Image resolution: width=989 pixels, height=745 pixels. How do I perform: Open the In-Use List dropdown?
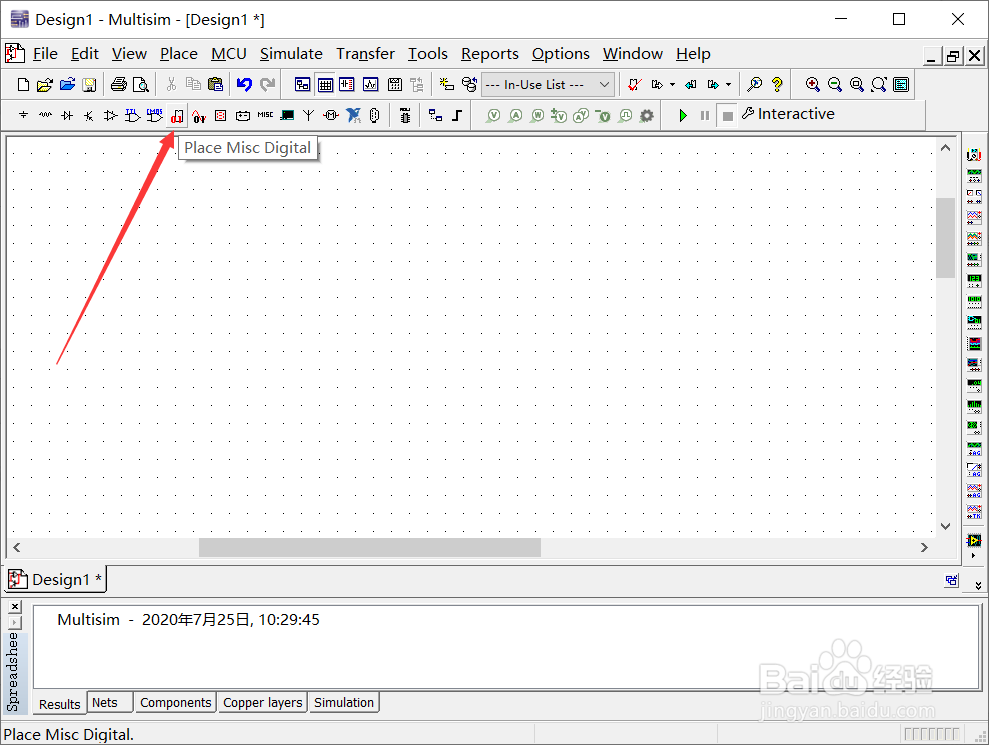[x=547, y=85]
